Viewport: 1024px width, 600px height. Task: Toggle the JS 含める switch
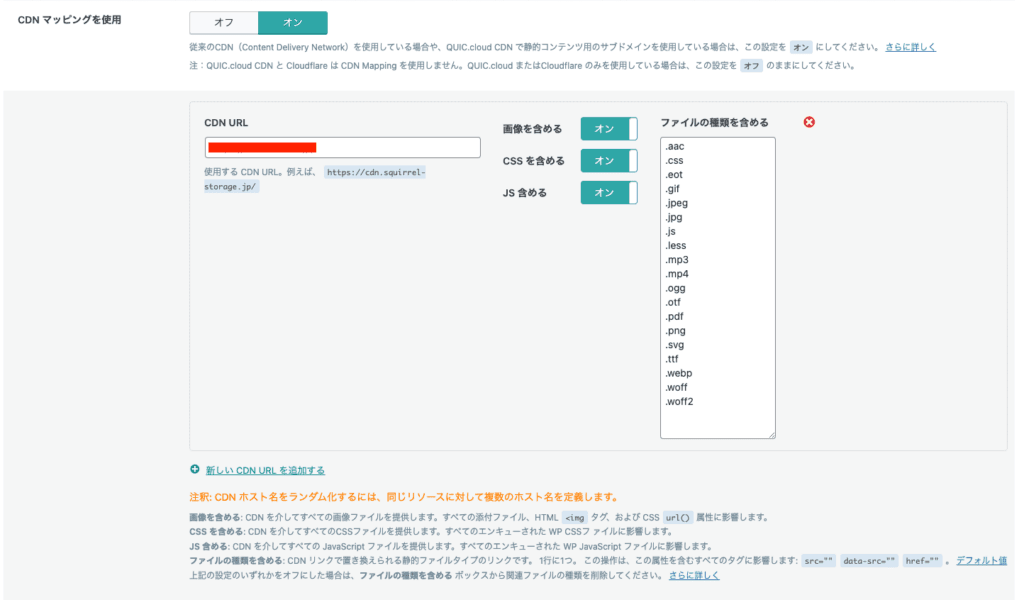point(608,193)
